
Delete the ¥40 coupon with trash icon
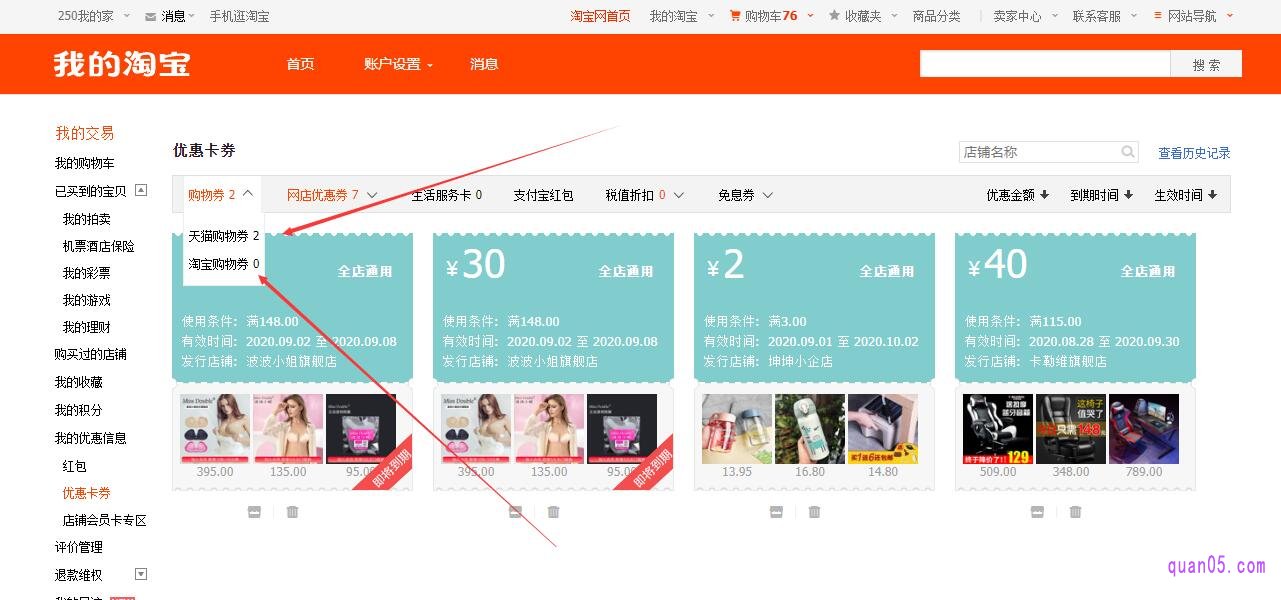(1075, 512)
